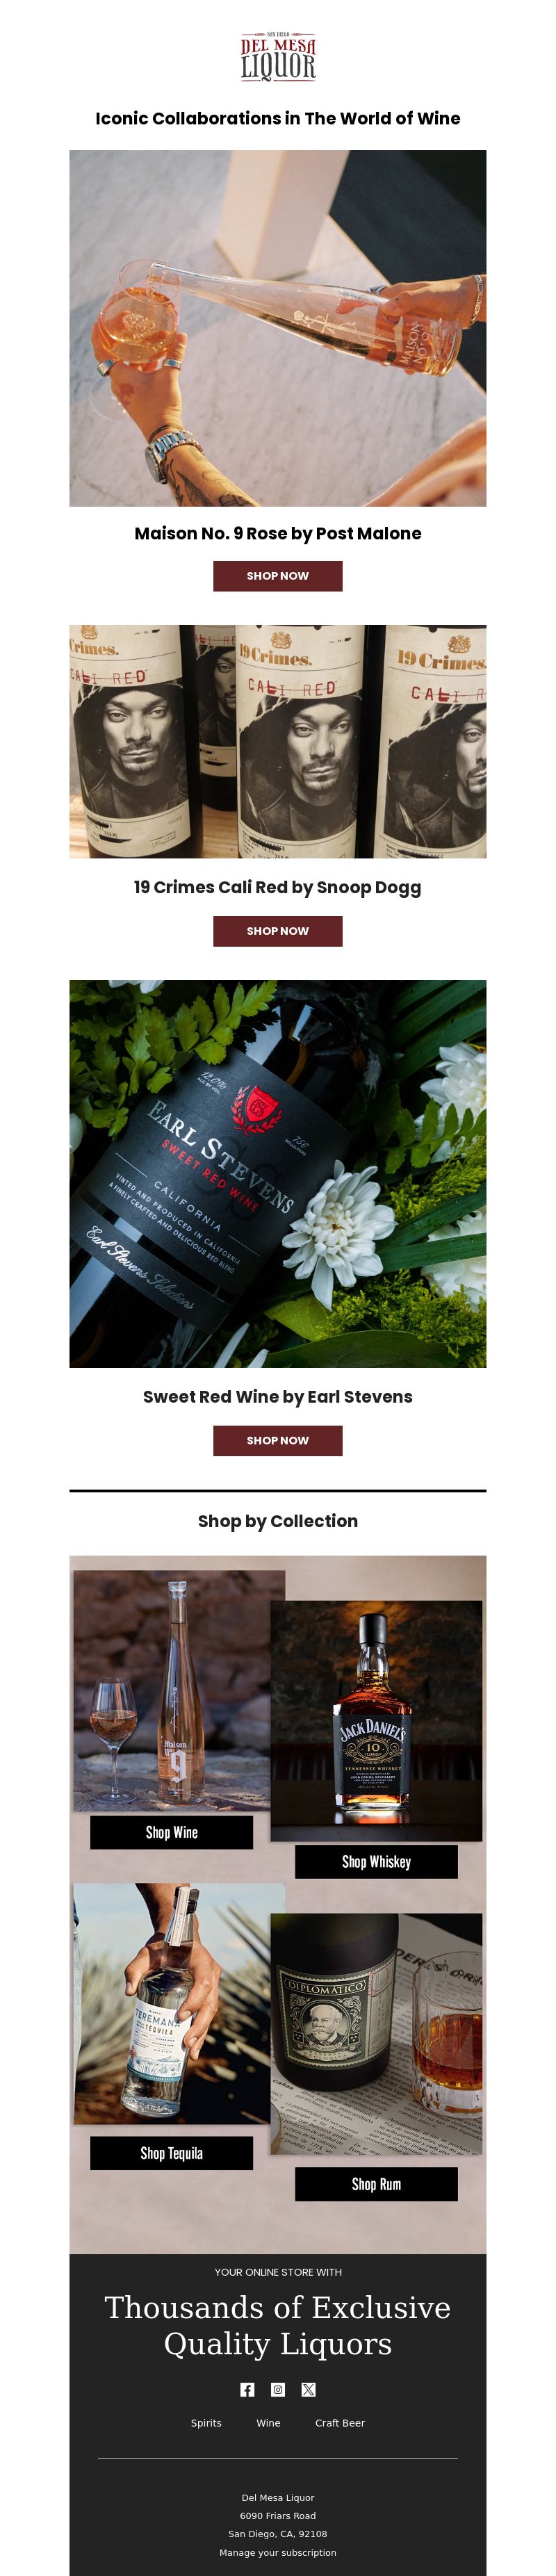Click Shop Now under 19 Crimes Cali Red
The height and width of the screenshot is (2576, 556).
point(278,931)
